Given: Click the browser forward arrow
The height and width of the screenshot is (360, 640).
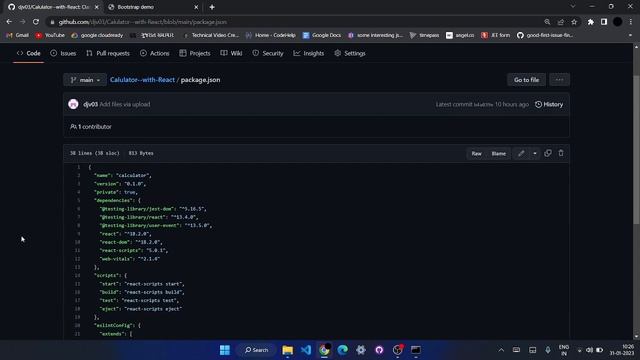Looking at the screenshot, I should [x=22, y=22].
